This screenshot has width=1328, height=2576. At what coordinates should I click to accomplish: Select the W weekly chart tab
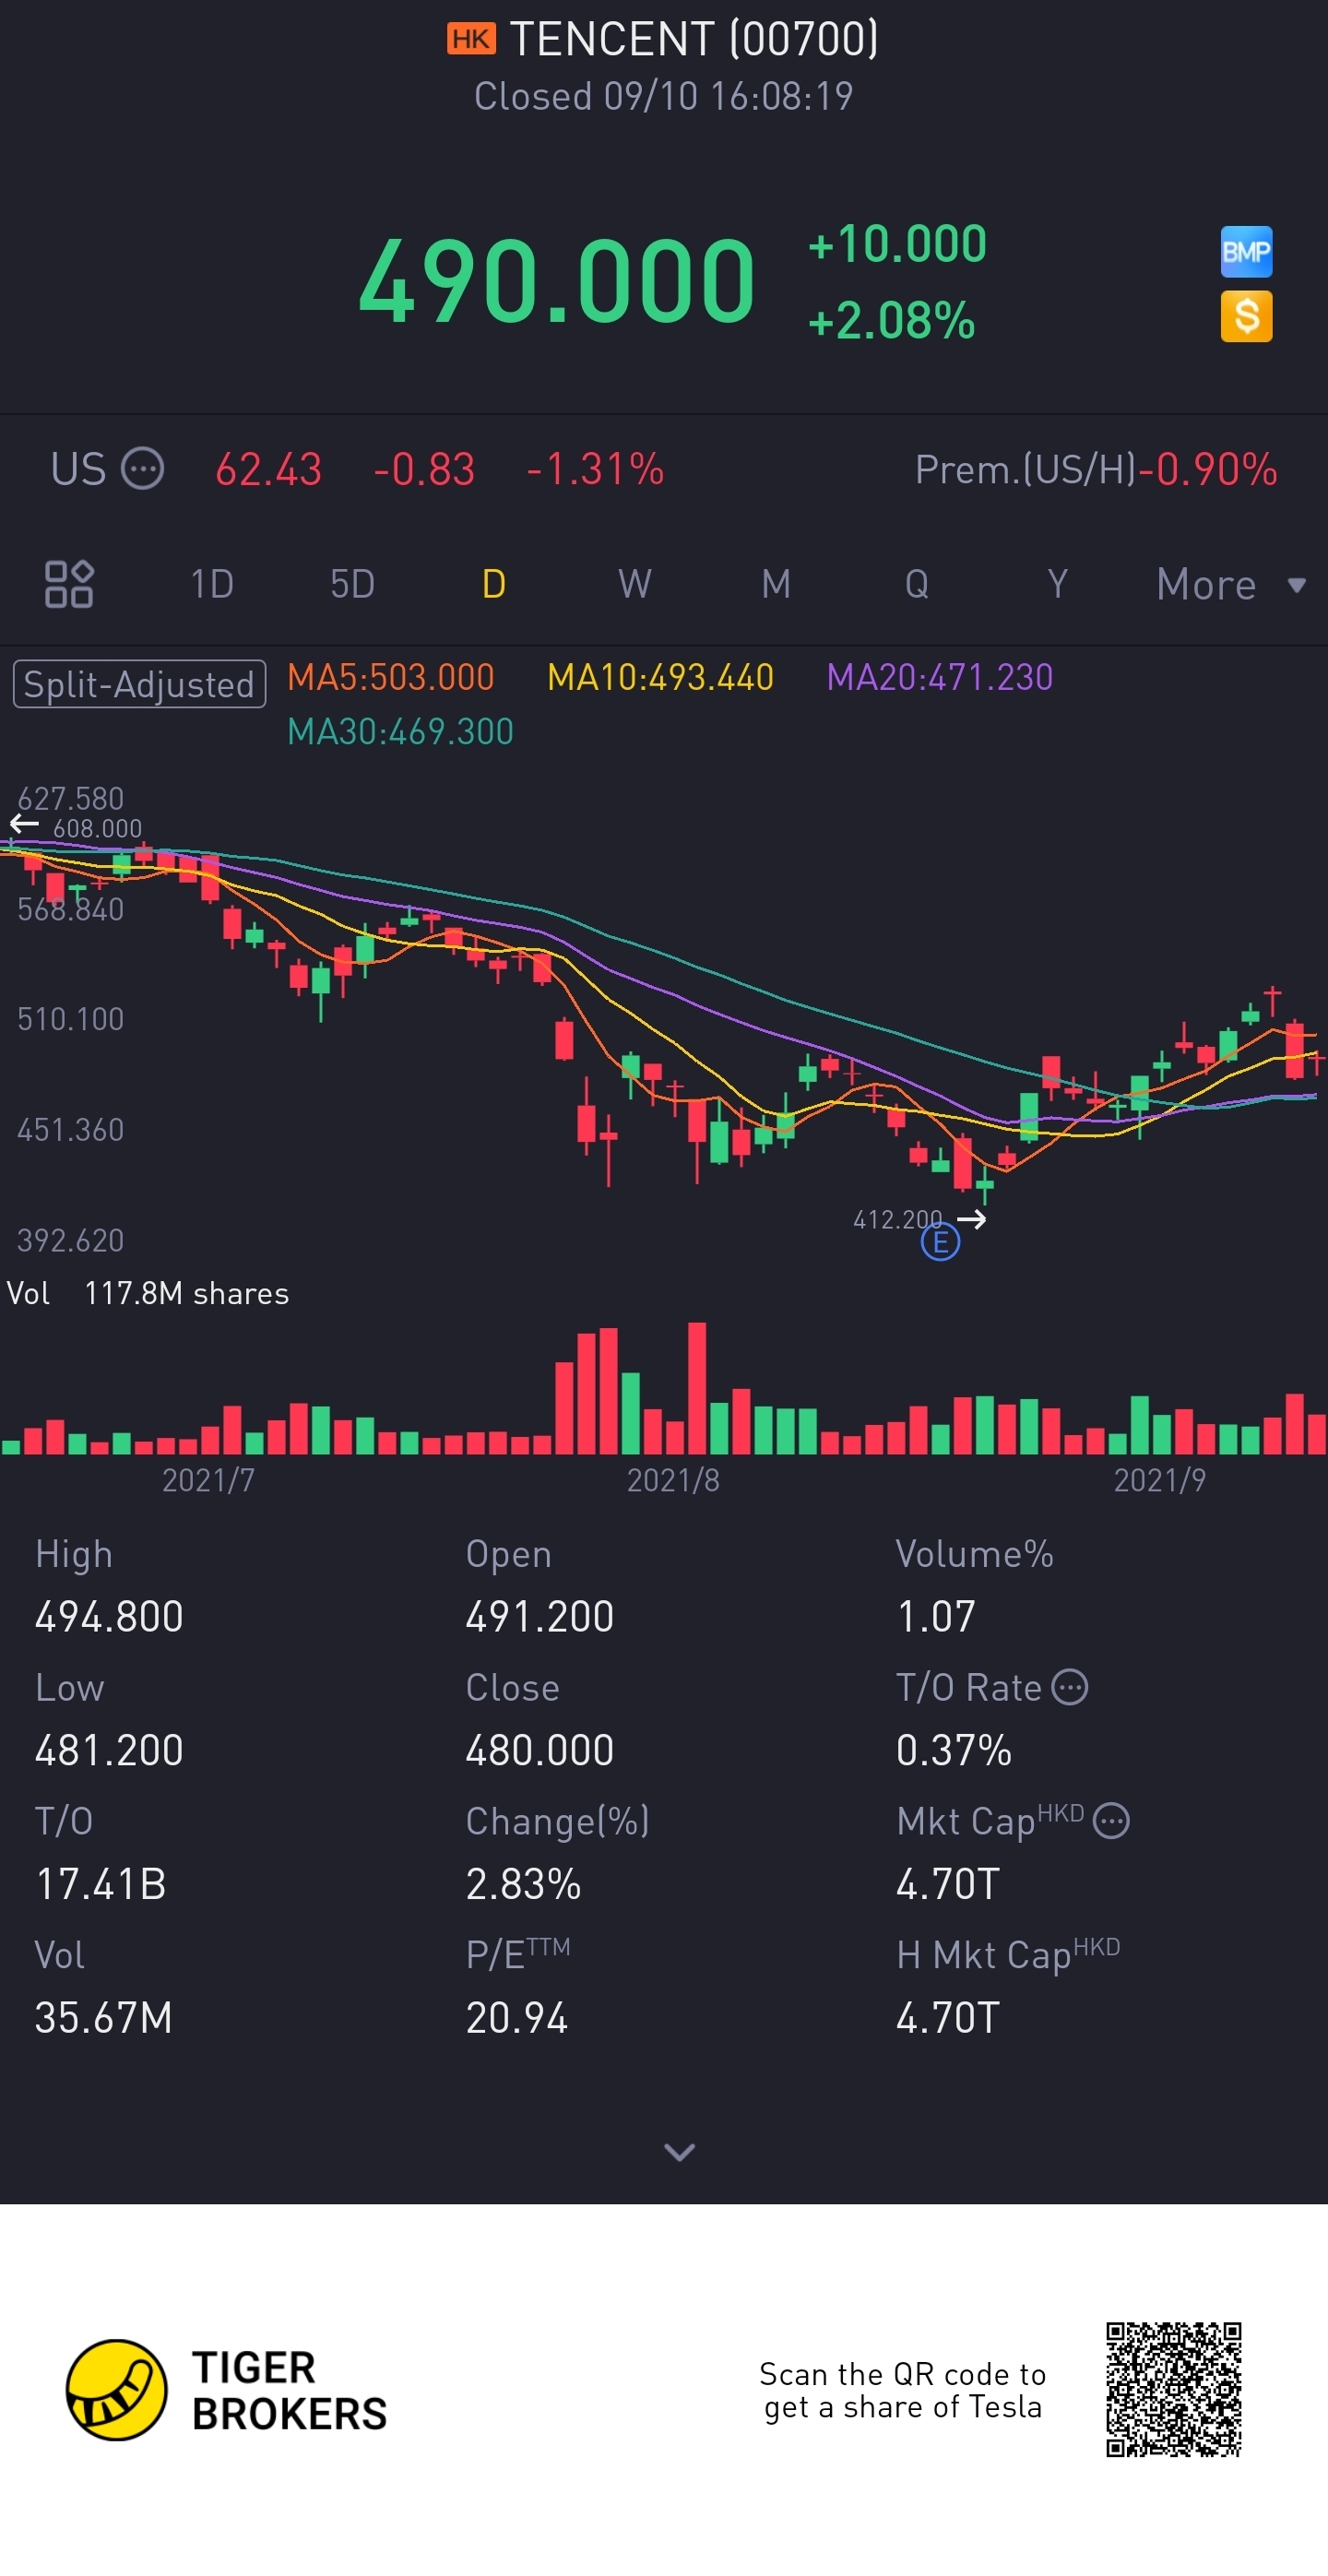pyautogui.click(x=635, y=584)
